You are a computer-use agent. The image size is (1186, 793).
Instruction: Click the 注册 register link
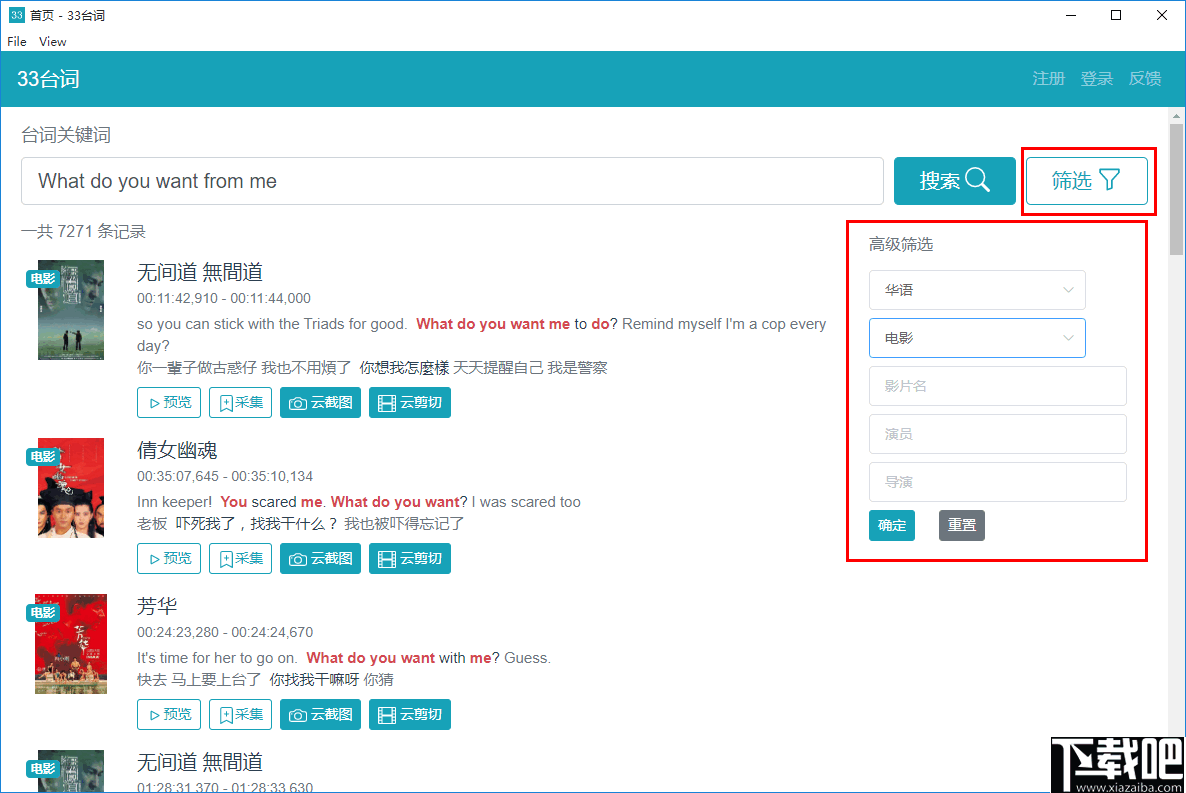coord(1048,79)
